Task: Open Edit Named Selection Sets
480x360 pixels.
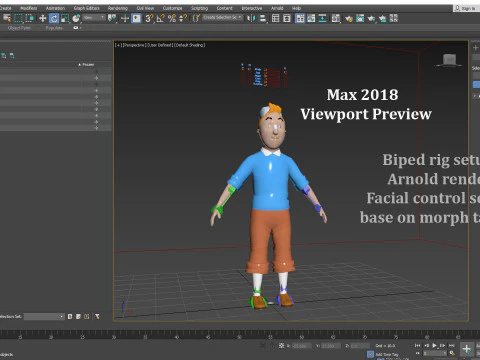Action: [x=196, y=18]
